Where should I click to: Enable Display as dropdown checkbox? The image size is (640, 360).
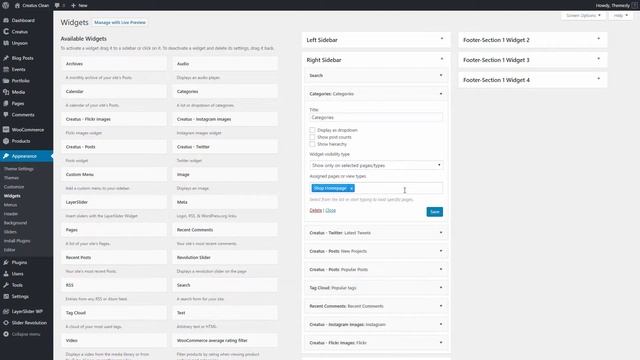(312, 130)
